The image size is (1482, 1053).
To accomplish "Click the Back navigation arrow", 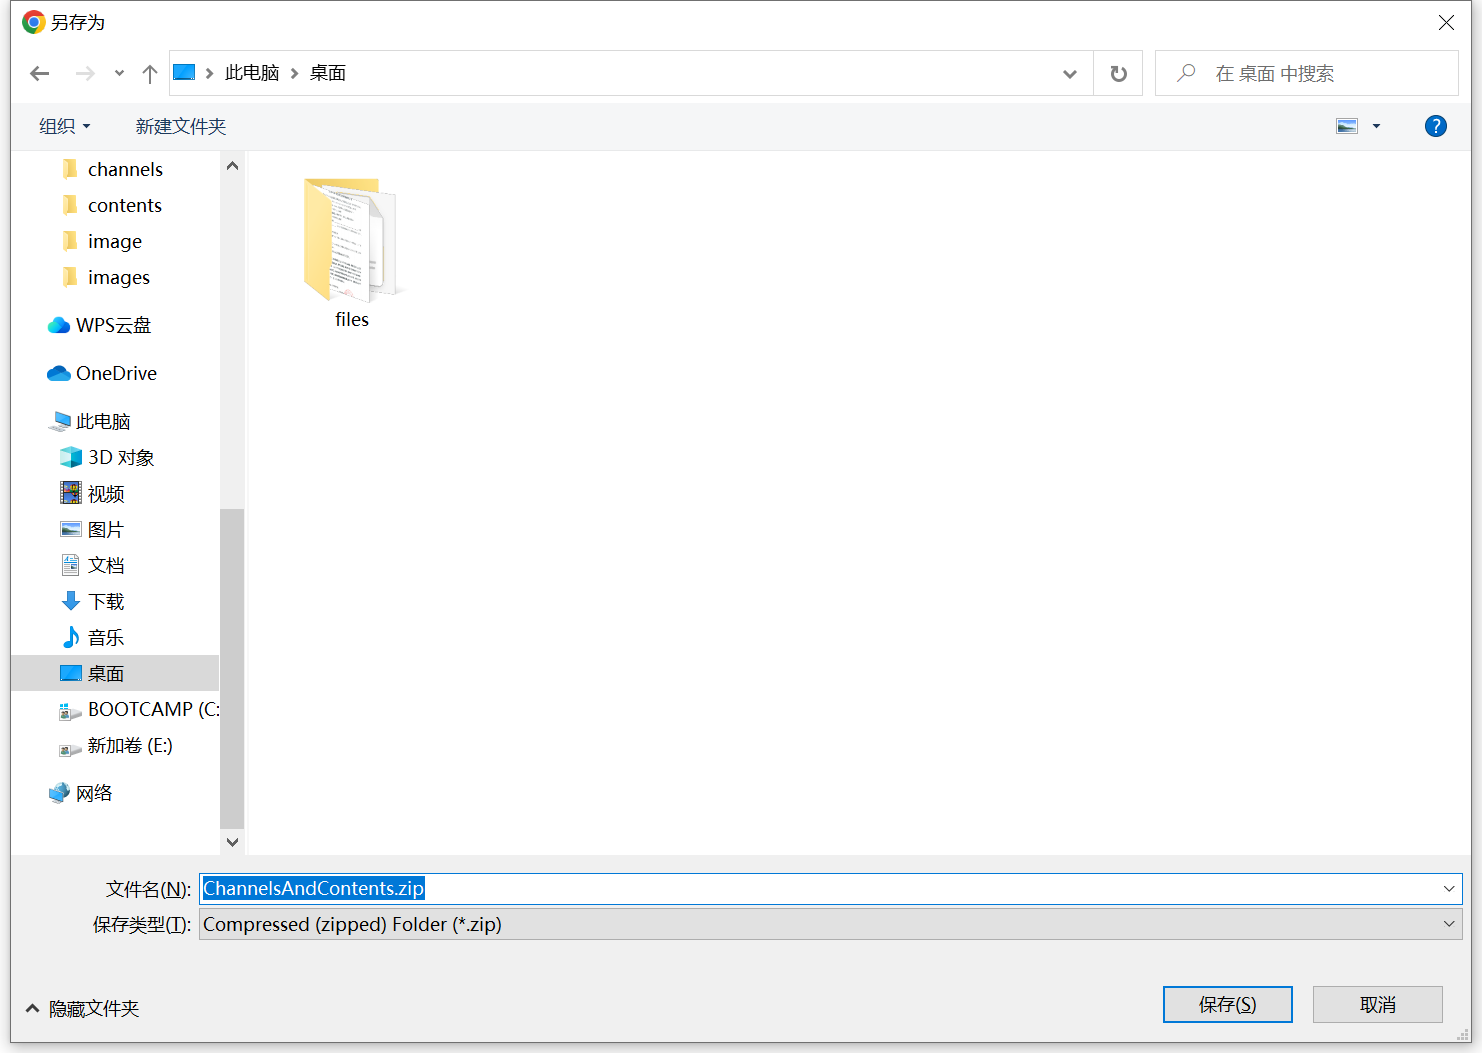I will pyautogui.click(x=40, y=73).
